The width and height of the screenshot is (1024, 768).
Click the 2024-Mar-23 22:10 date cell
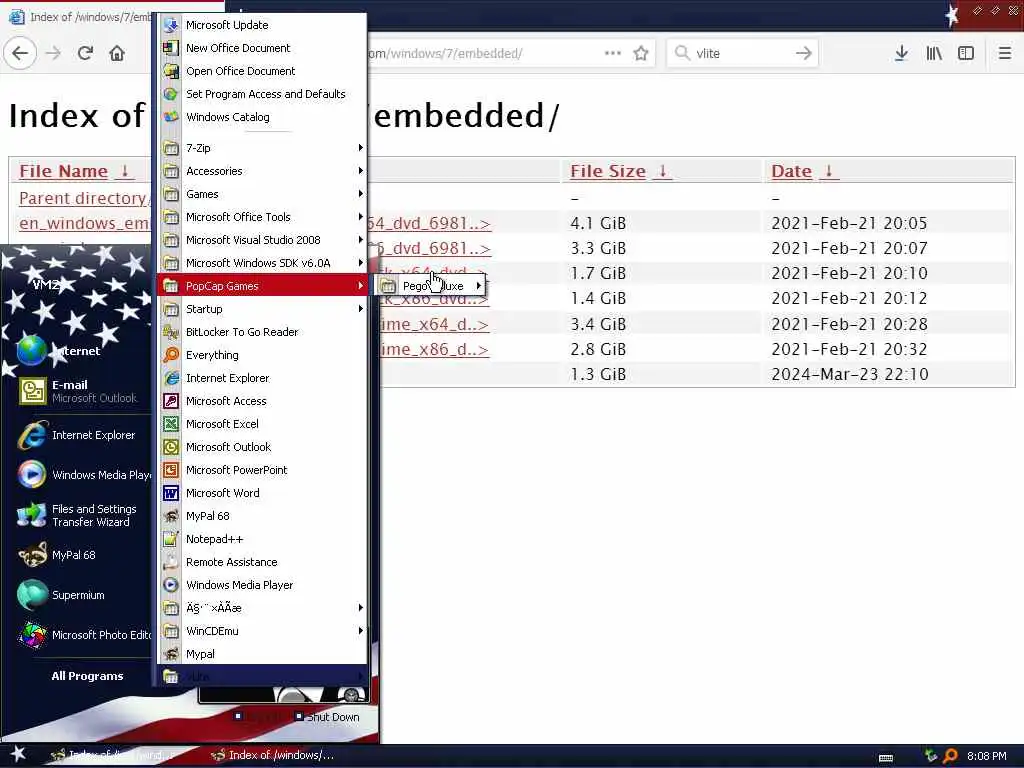(850, 374)
